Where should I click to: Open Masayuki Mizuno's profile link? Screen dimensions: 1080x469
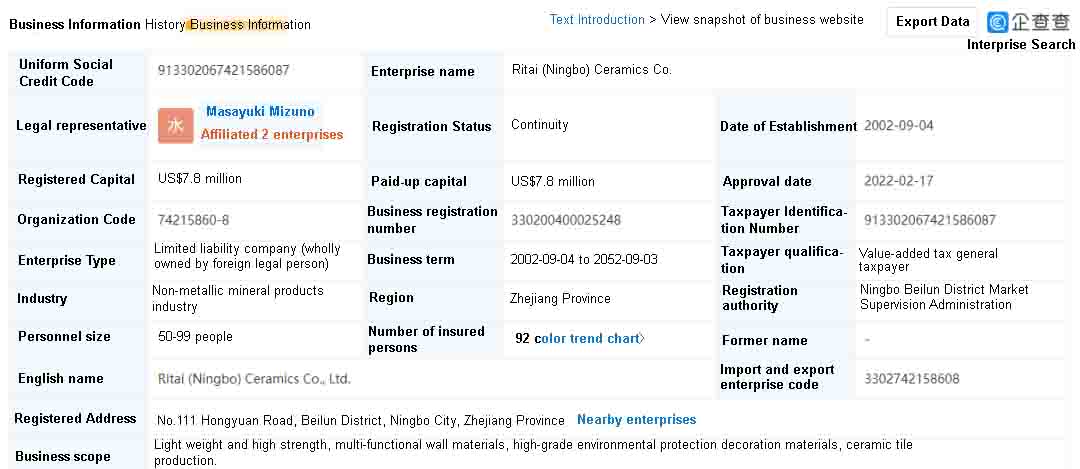260,112
